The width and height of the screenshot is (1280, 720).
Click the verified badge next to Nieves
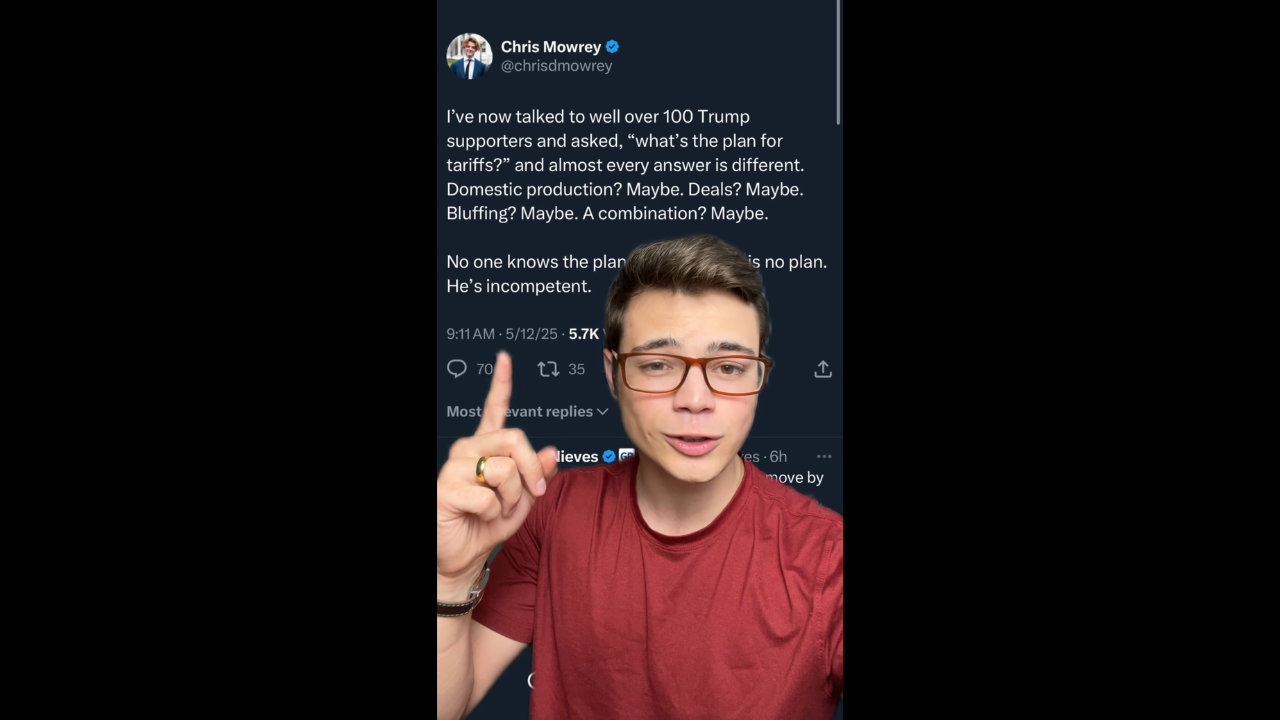point(608,456)
